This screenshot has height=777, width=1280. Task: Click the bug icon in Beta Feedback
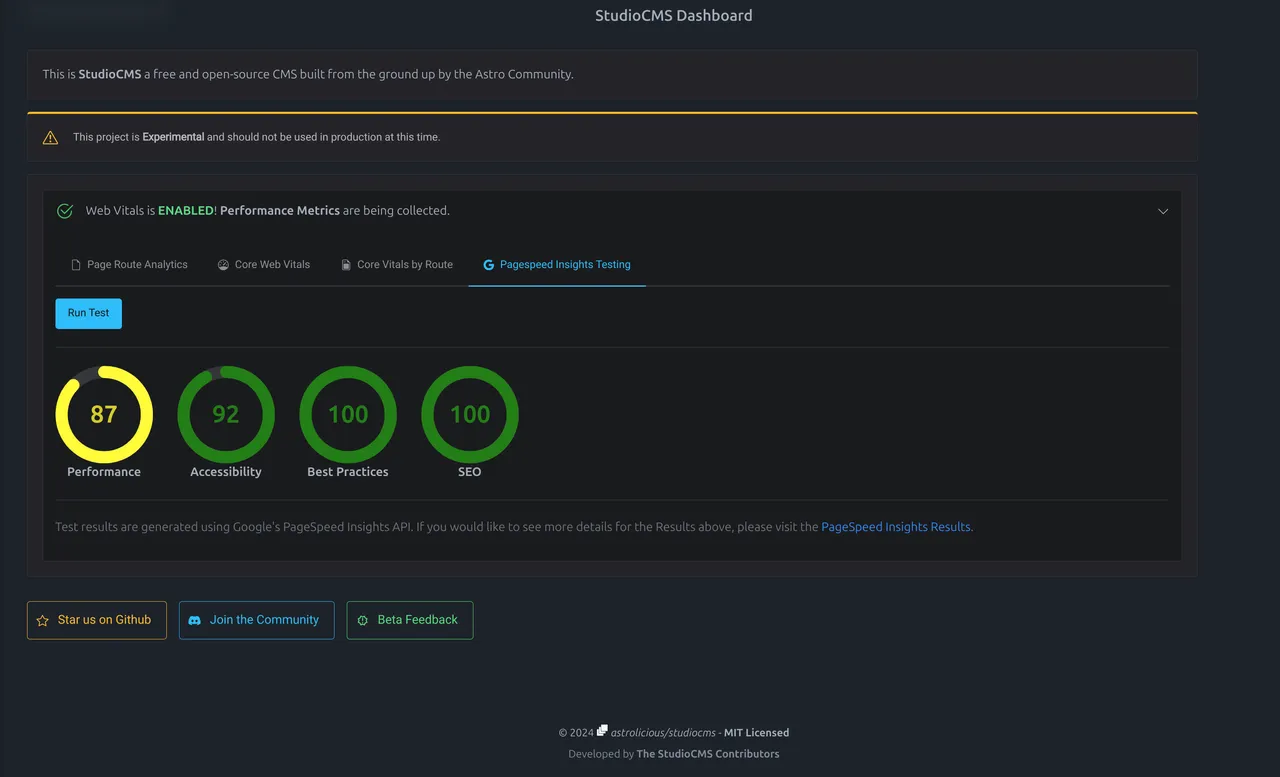[x=363, y=621]
